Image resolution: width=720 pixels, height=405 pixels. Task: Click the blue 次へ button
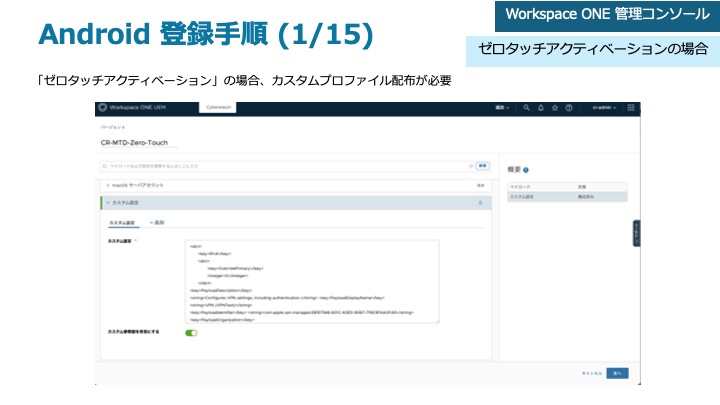click(617, 373)
